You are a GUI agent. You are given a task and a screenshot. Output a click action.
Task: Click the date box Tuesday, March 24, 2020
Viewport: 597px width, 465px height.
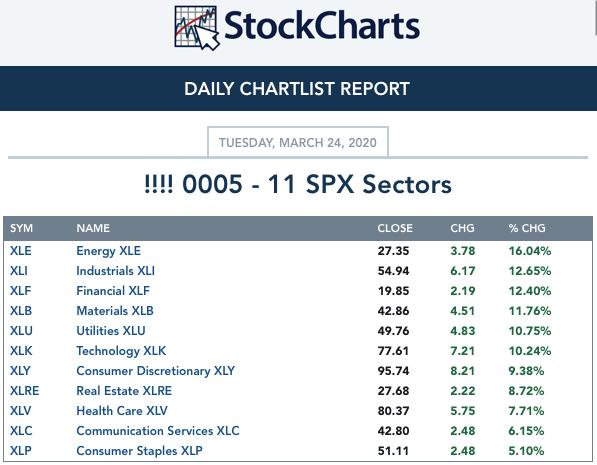(x=298, y=142)
